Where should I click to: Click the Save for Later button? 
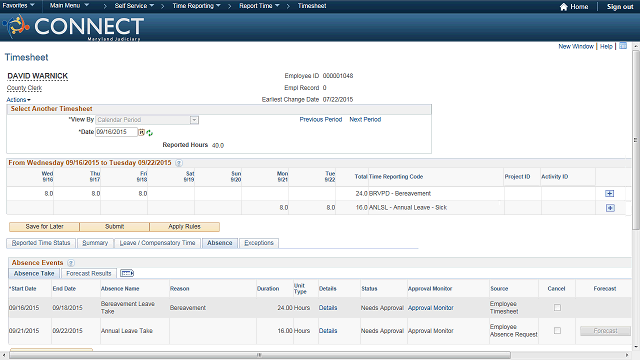tap(44, 227)
